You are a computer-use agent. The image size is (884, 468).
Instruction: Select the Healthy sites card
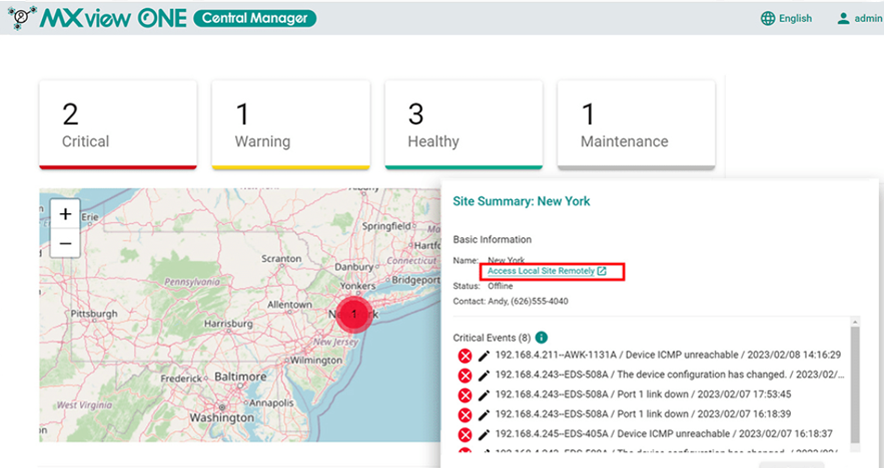click(463, 125)
